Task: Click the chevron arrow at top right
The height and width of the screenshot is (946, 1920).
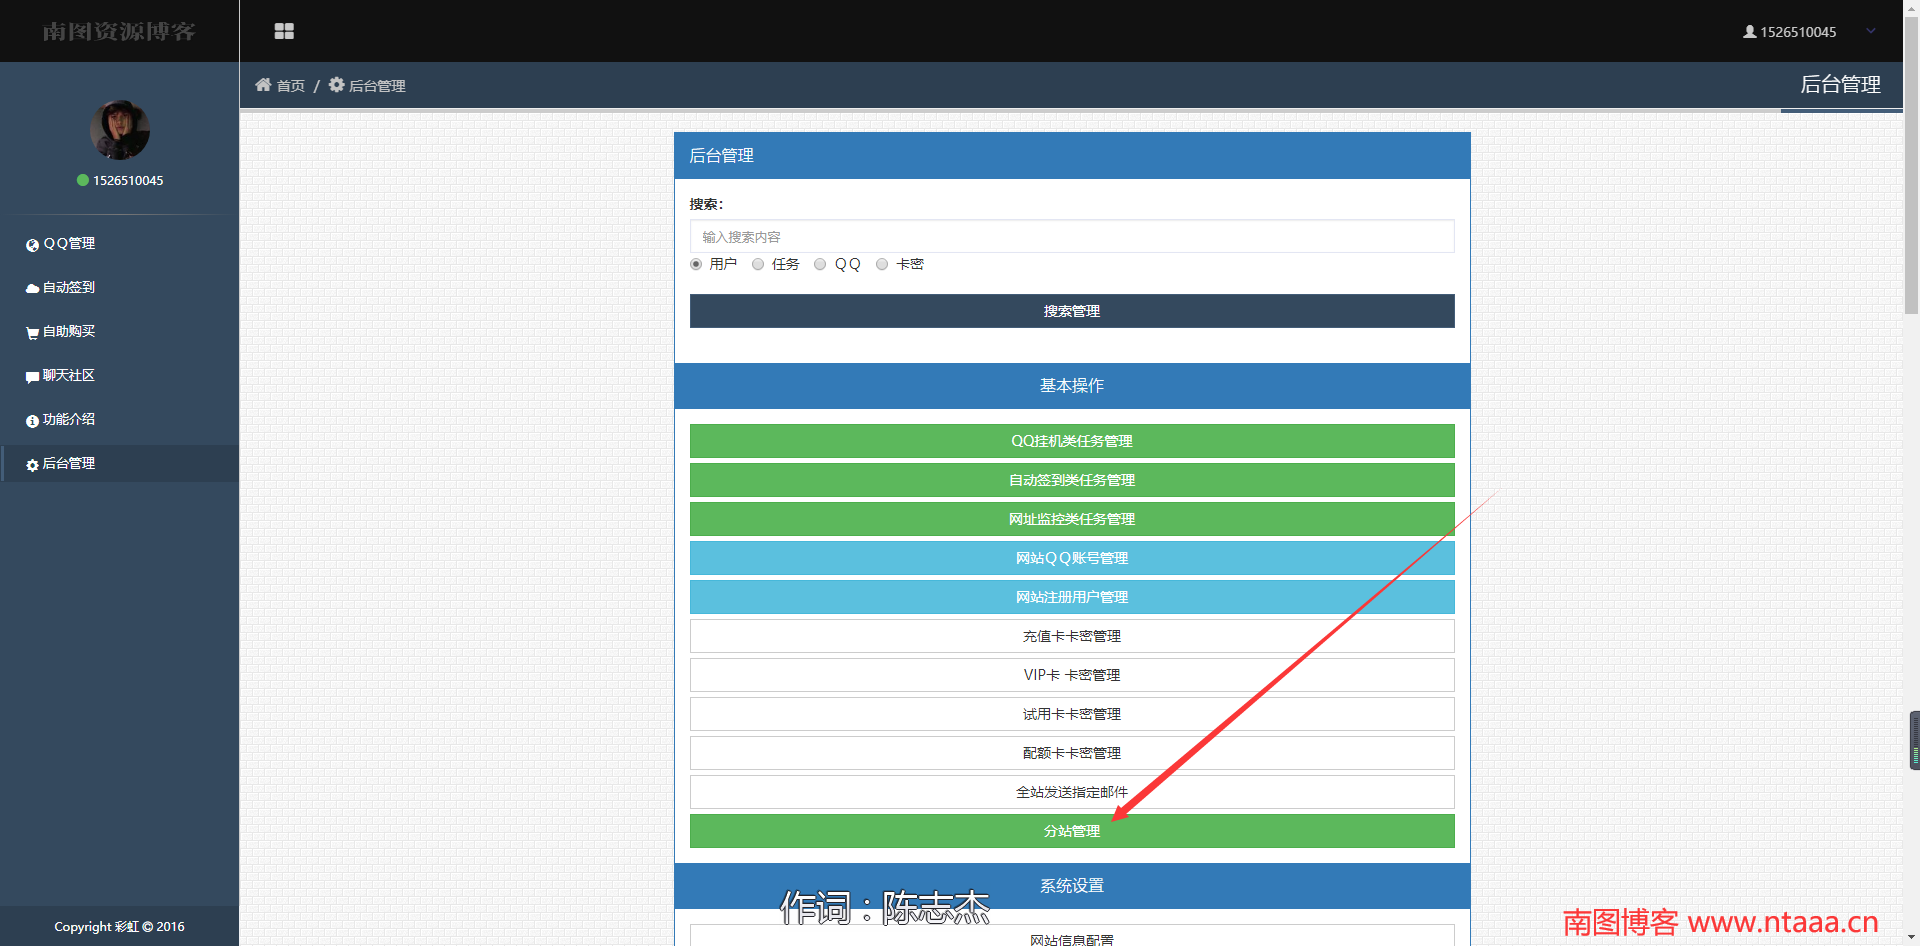Action: coord(1870,31)
